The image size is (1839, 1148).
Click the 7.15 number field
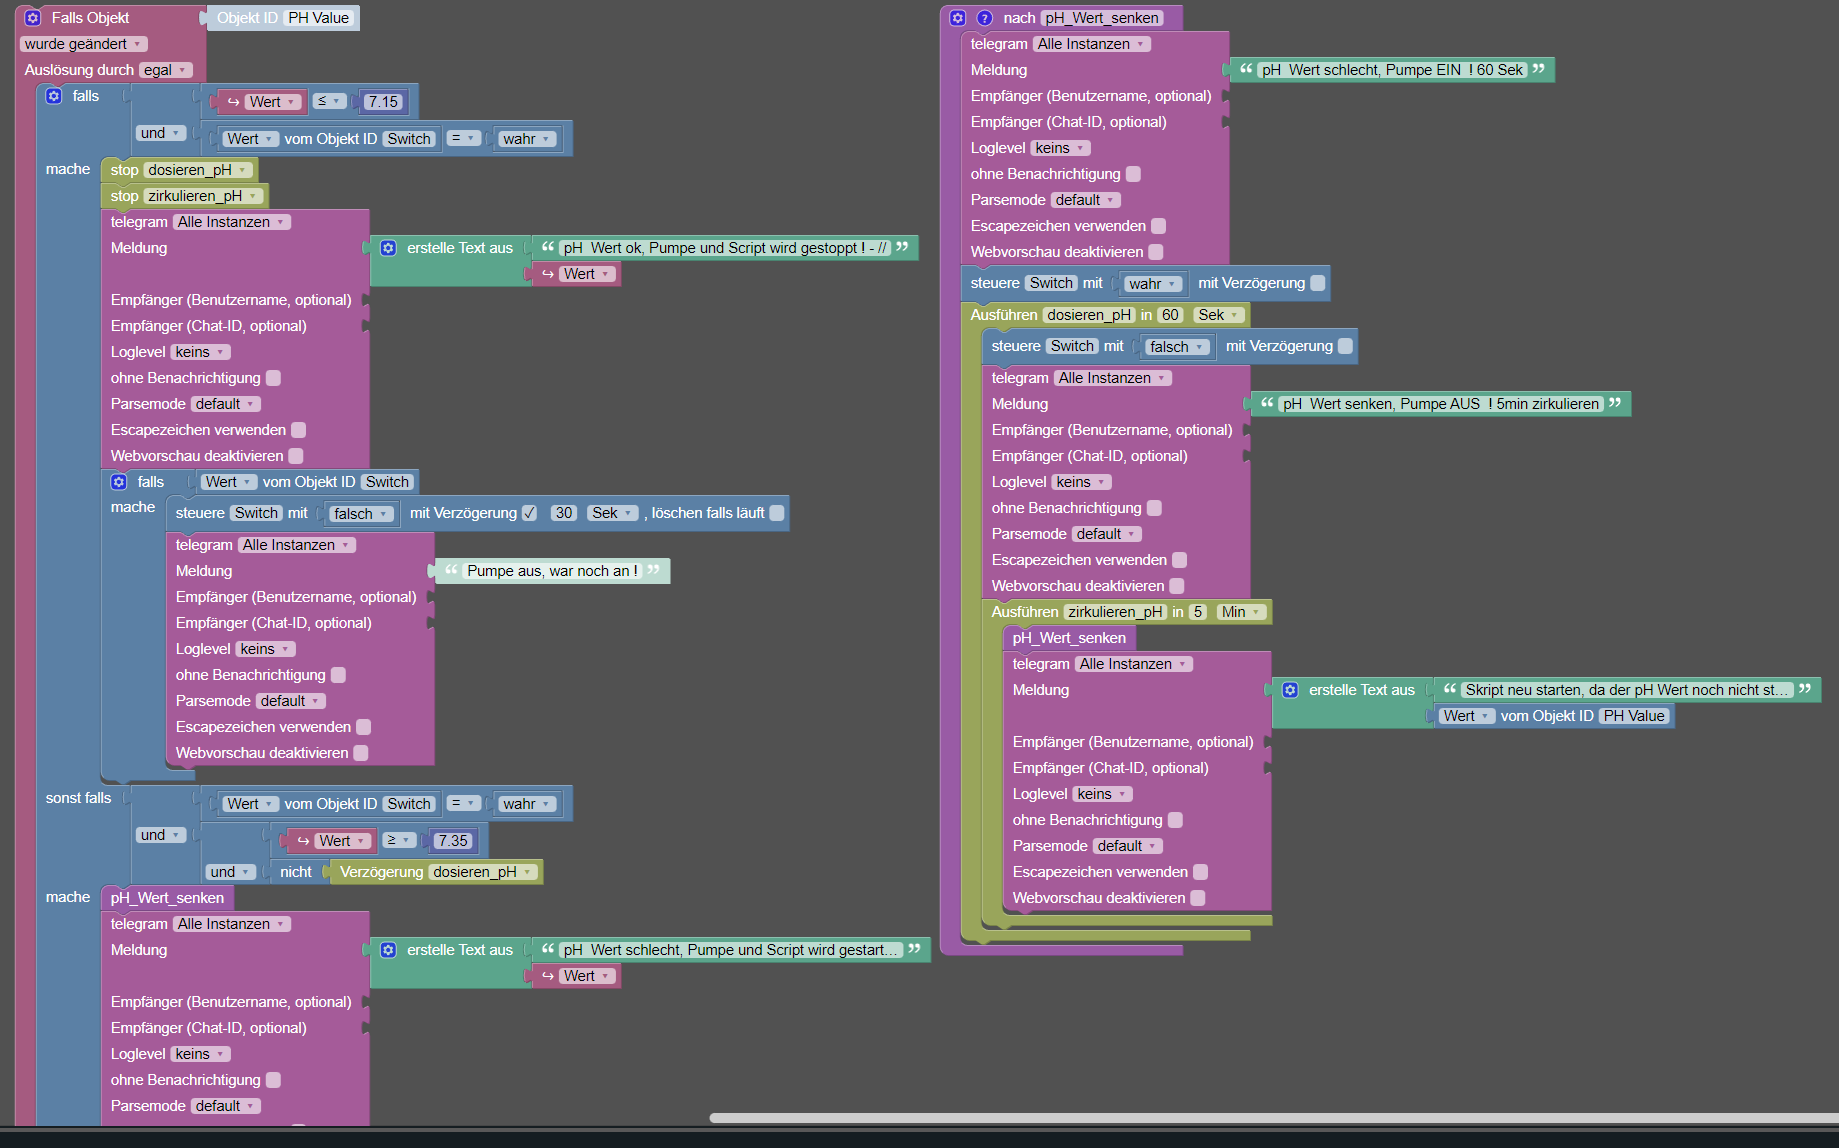coord(383,102)
